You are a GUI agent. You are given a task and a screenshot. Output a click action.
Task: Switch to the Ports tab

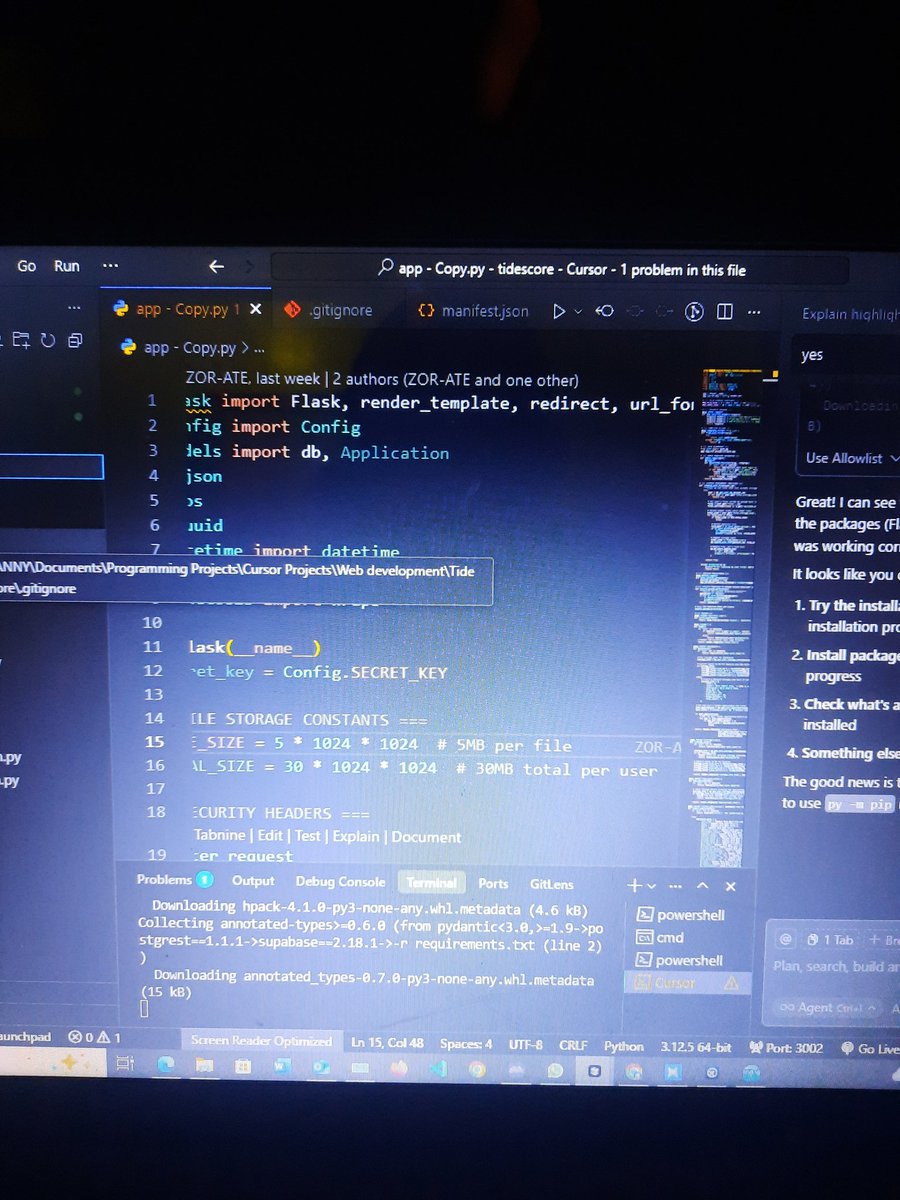493,883
